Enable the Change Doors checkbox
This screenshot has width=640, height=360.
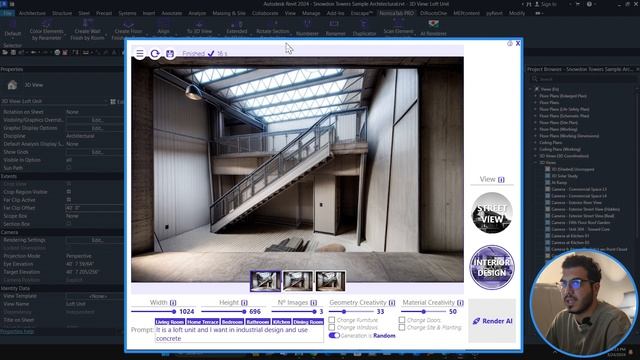click(402, 320)
